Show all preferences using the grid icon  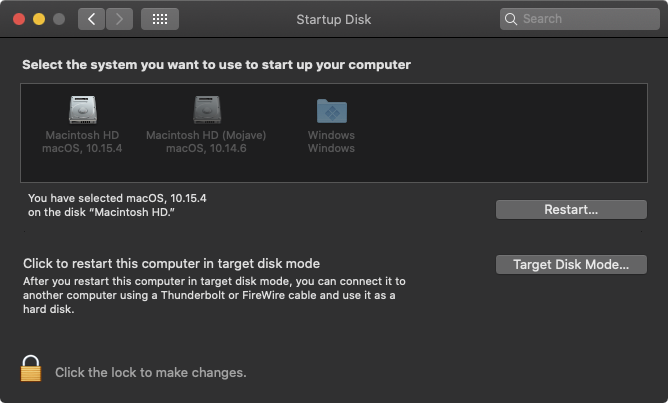pyautogui.click(x=160, y=19)
